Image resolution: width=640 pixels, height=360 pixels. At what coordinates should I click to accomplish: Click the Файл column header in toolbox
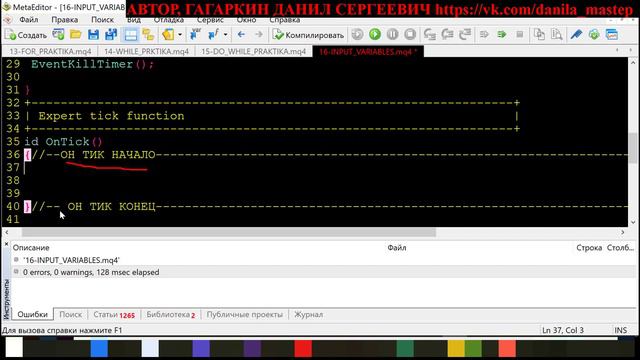click(397, 248)
